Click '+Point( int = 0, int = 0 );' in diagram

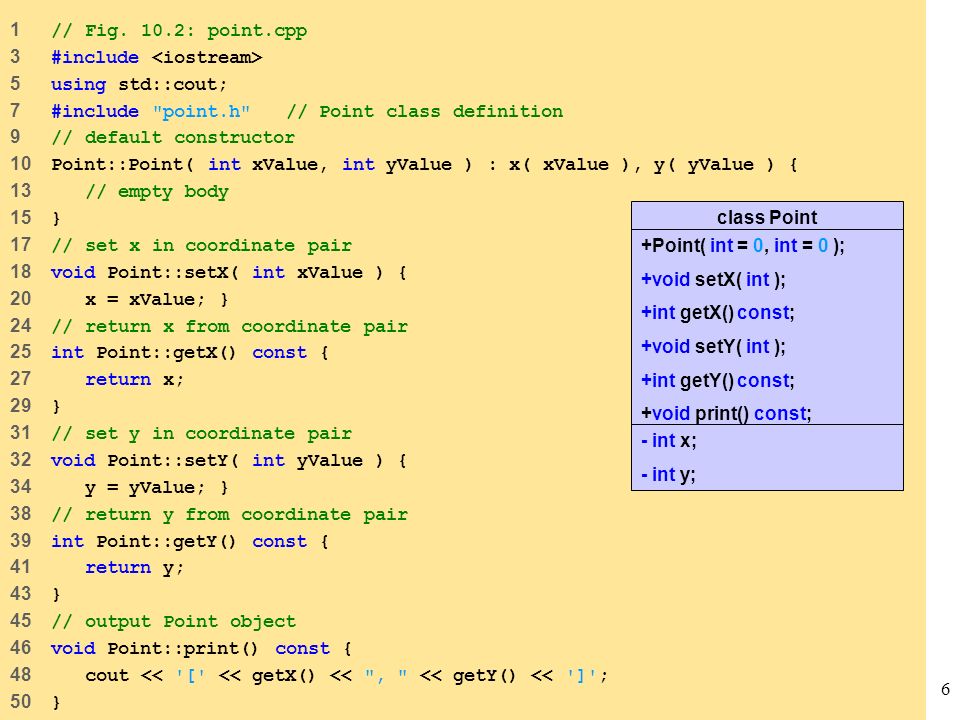point(743,246)
